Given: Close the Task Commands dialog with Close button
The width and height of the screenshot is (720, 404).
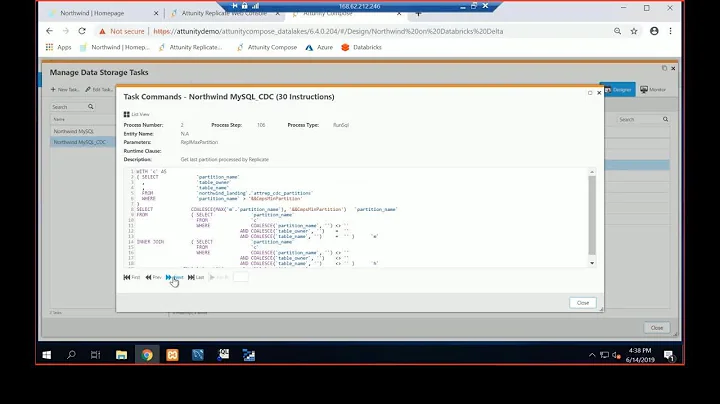Looking at the screenshot, I should point(583,303).
